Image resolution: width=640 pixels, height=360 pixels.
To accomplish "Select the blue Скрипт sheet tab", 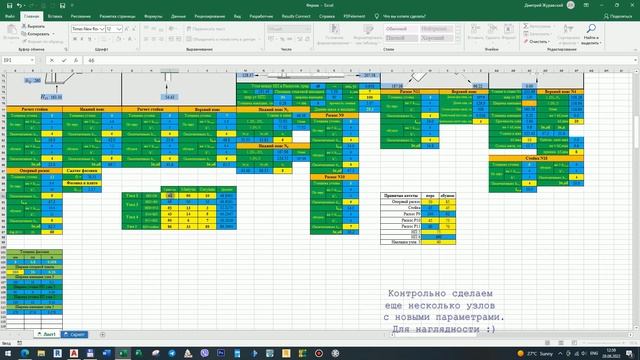I will [x=74, y=334].
